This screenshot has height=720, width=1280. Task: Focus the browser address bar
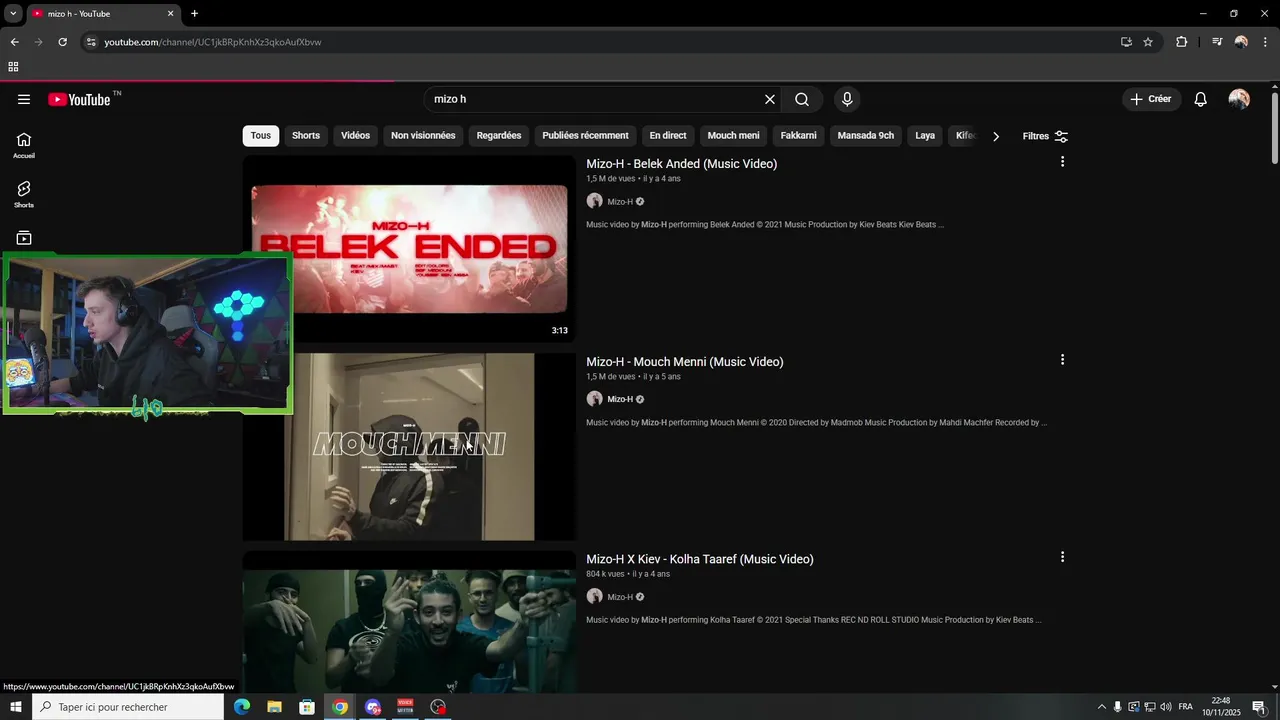click(x=600, y=42)
